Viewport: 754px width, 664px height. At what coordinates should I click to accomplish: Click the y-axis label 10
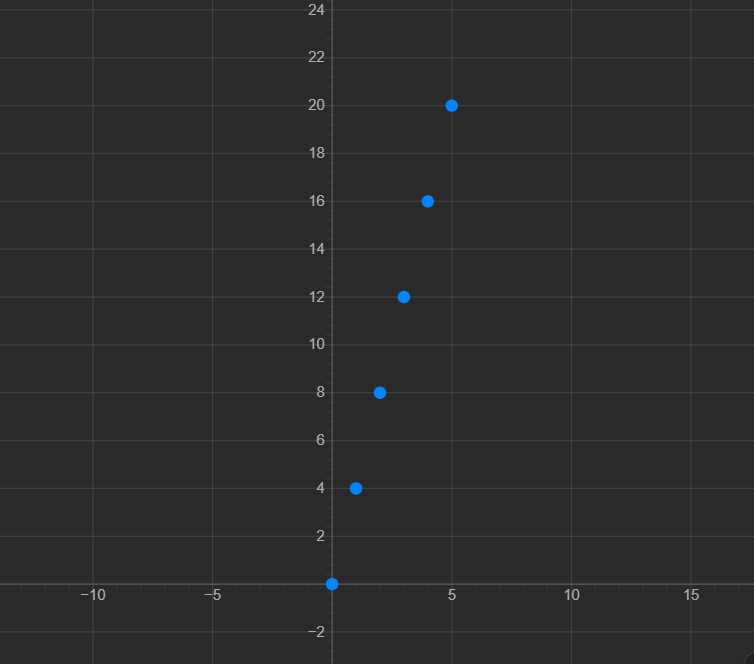tap(316, 344)
